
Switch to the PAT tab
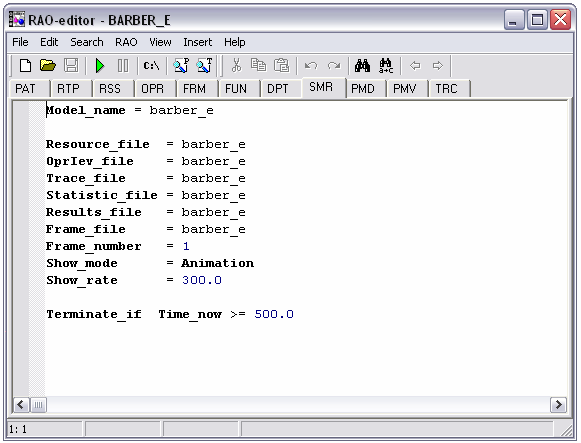point(30,89)
